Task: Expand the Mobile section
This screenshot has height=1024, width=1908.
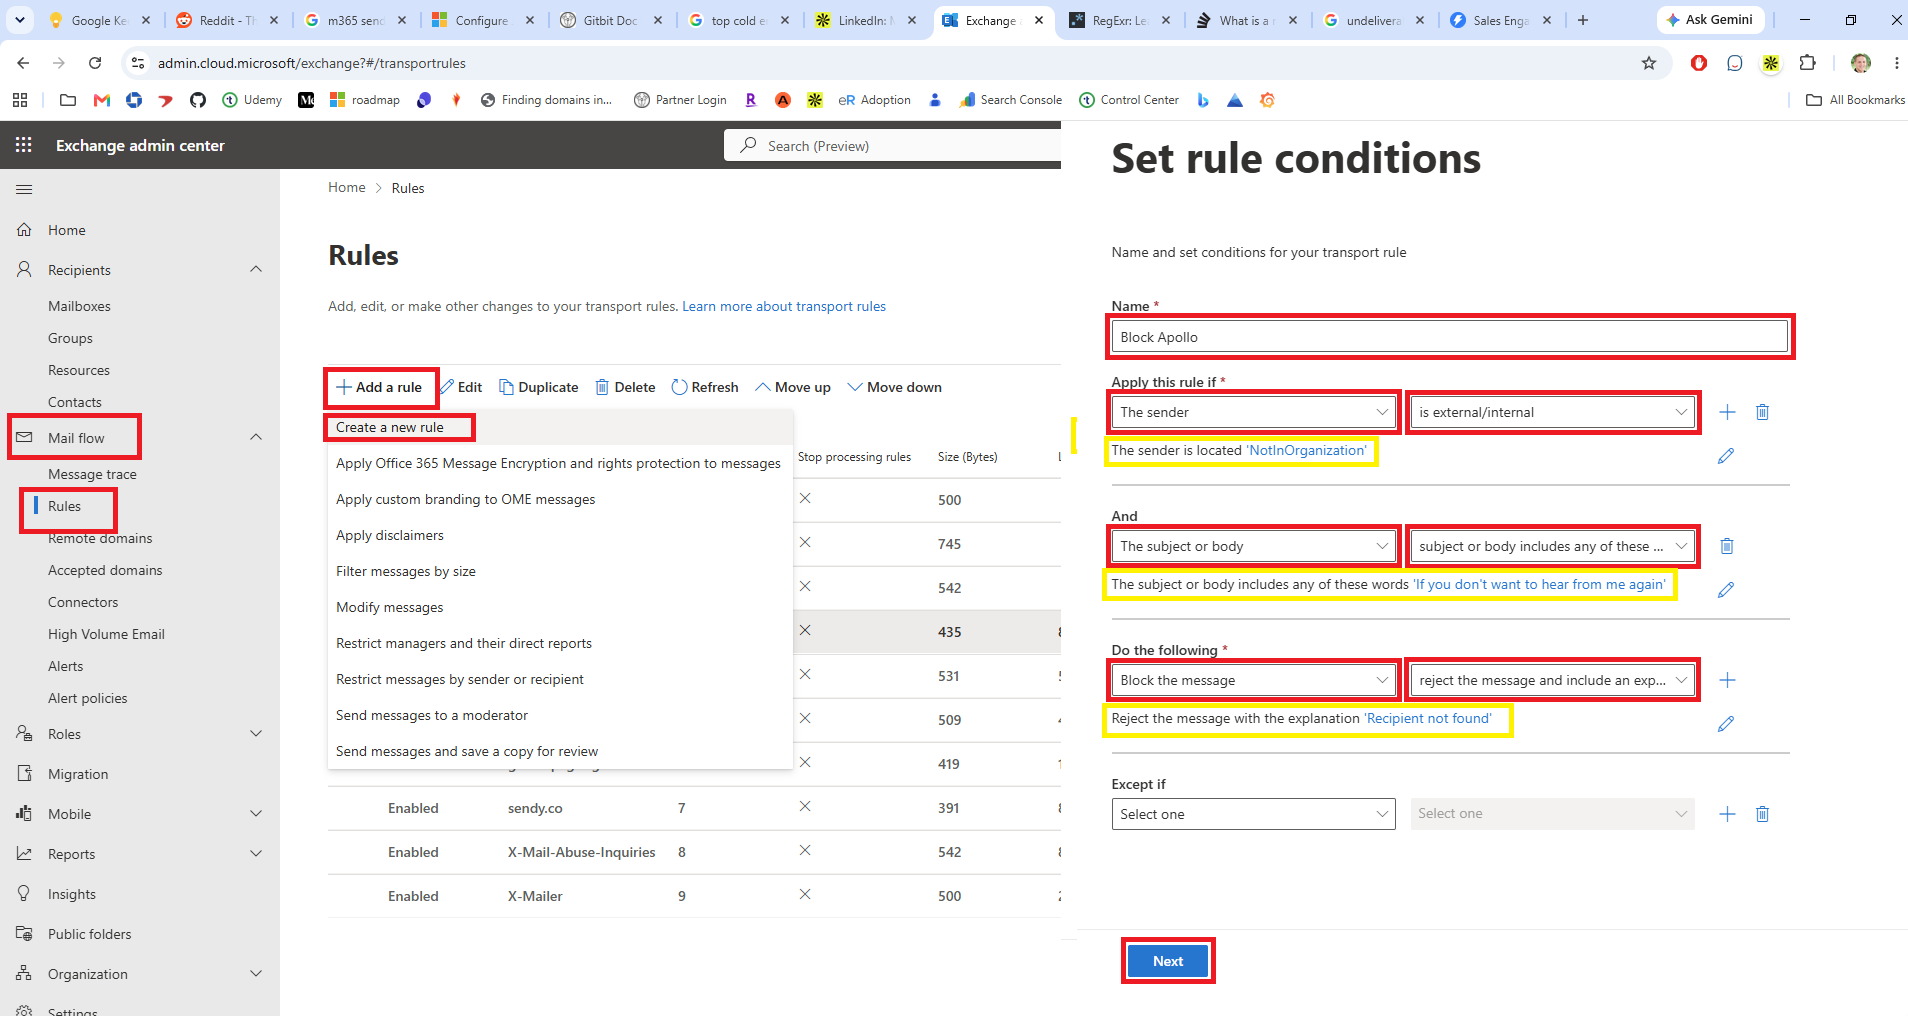Action: click(256, 813)
